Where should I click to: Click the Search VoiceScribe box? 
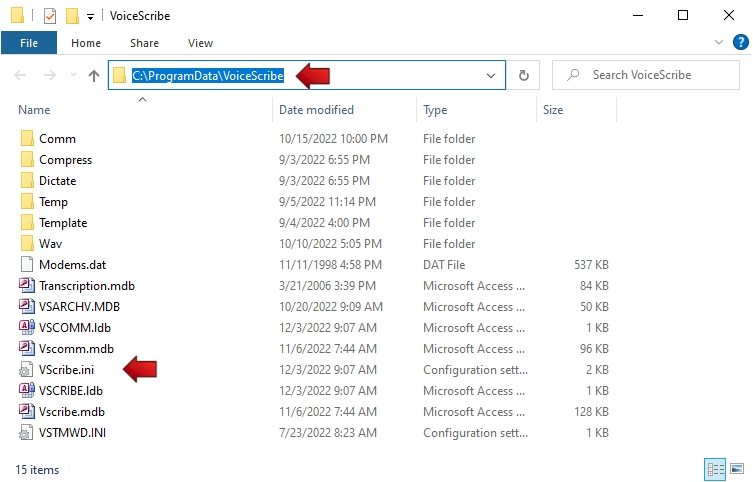(646, 75)
